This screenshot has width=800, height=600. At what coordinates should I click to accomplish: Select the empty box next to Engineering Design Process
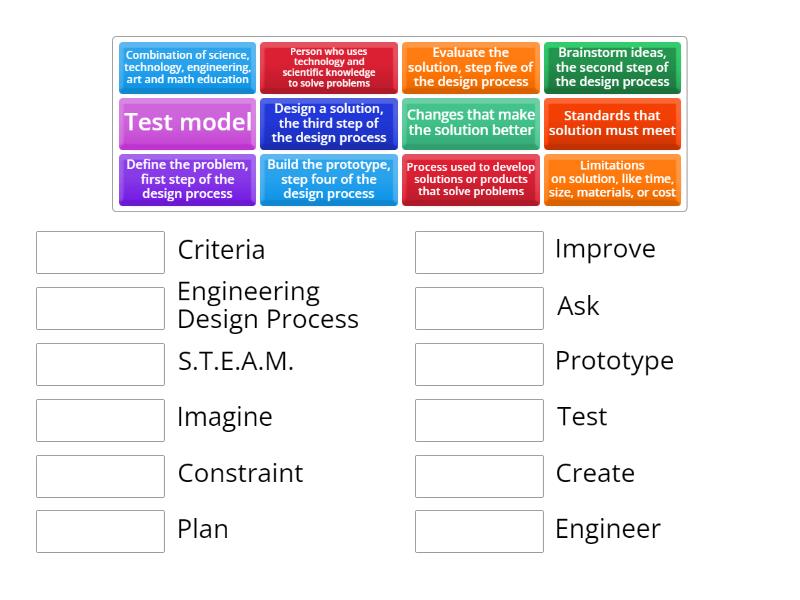(x=100, y=308)
